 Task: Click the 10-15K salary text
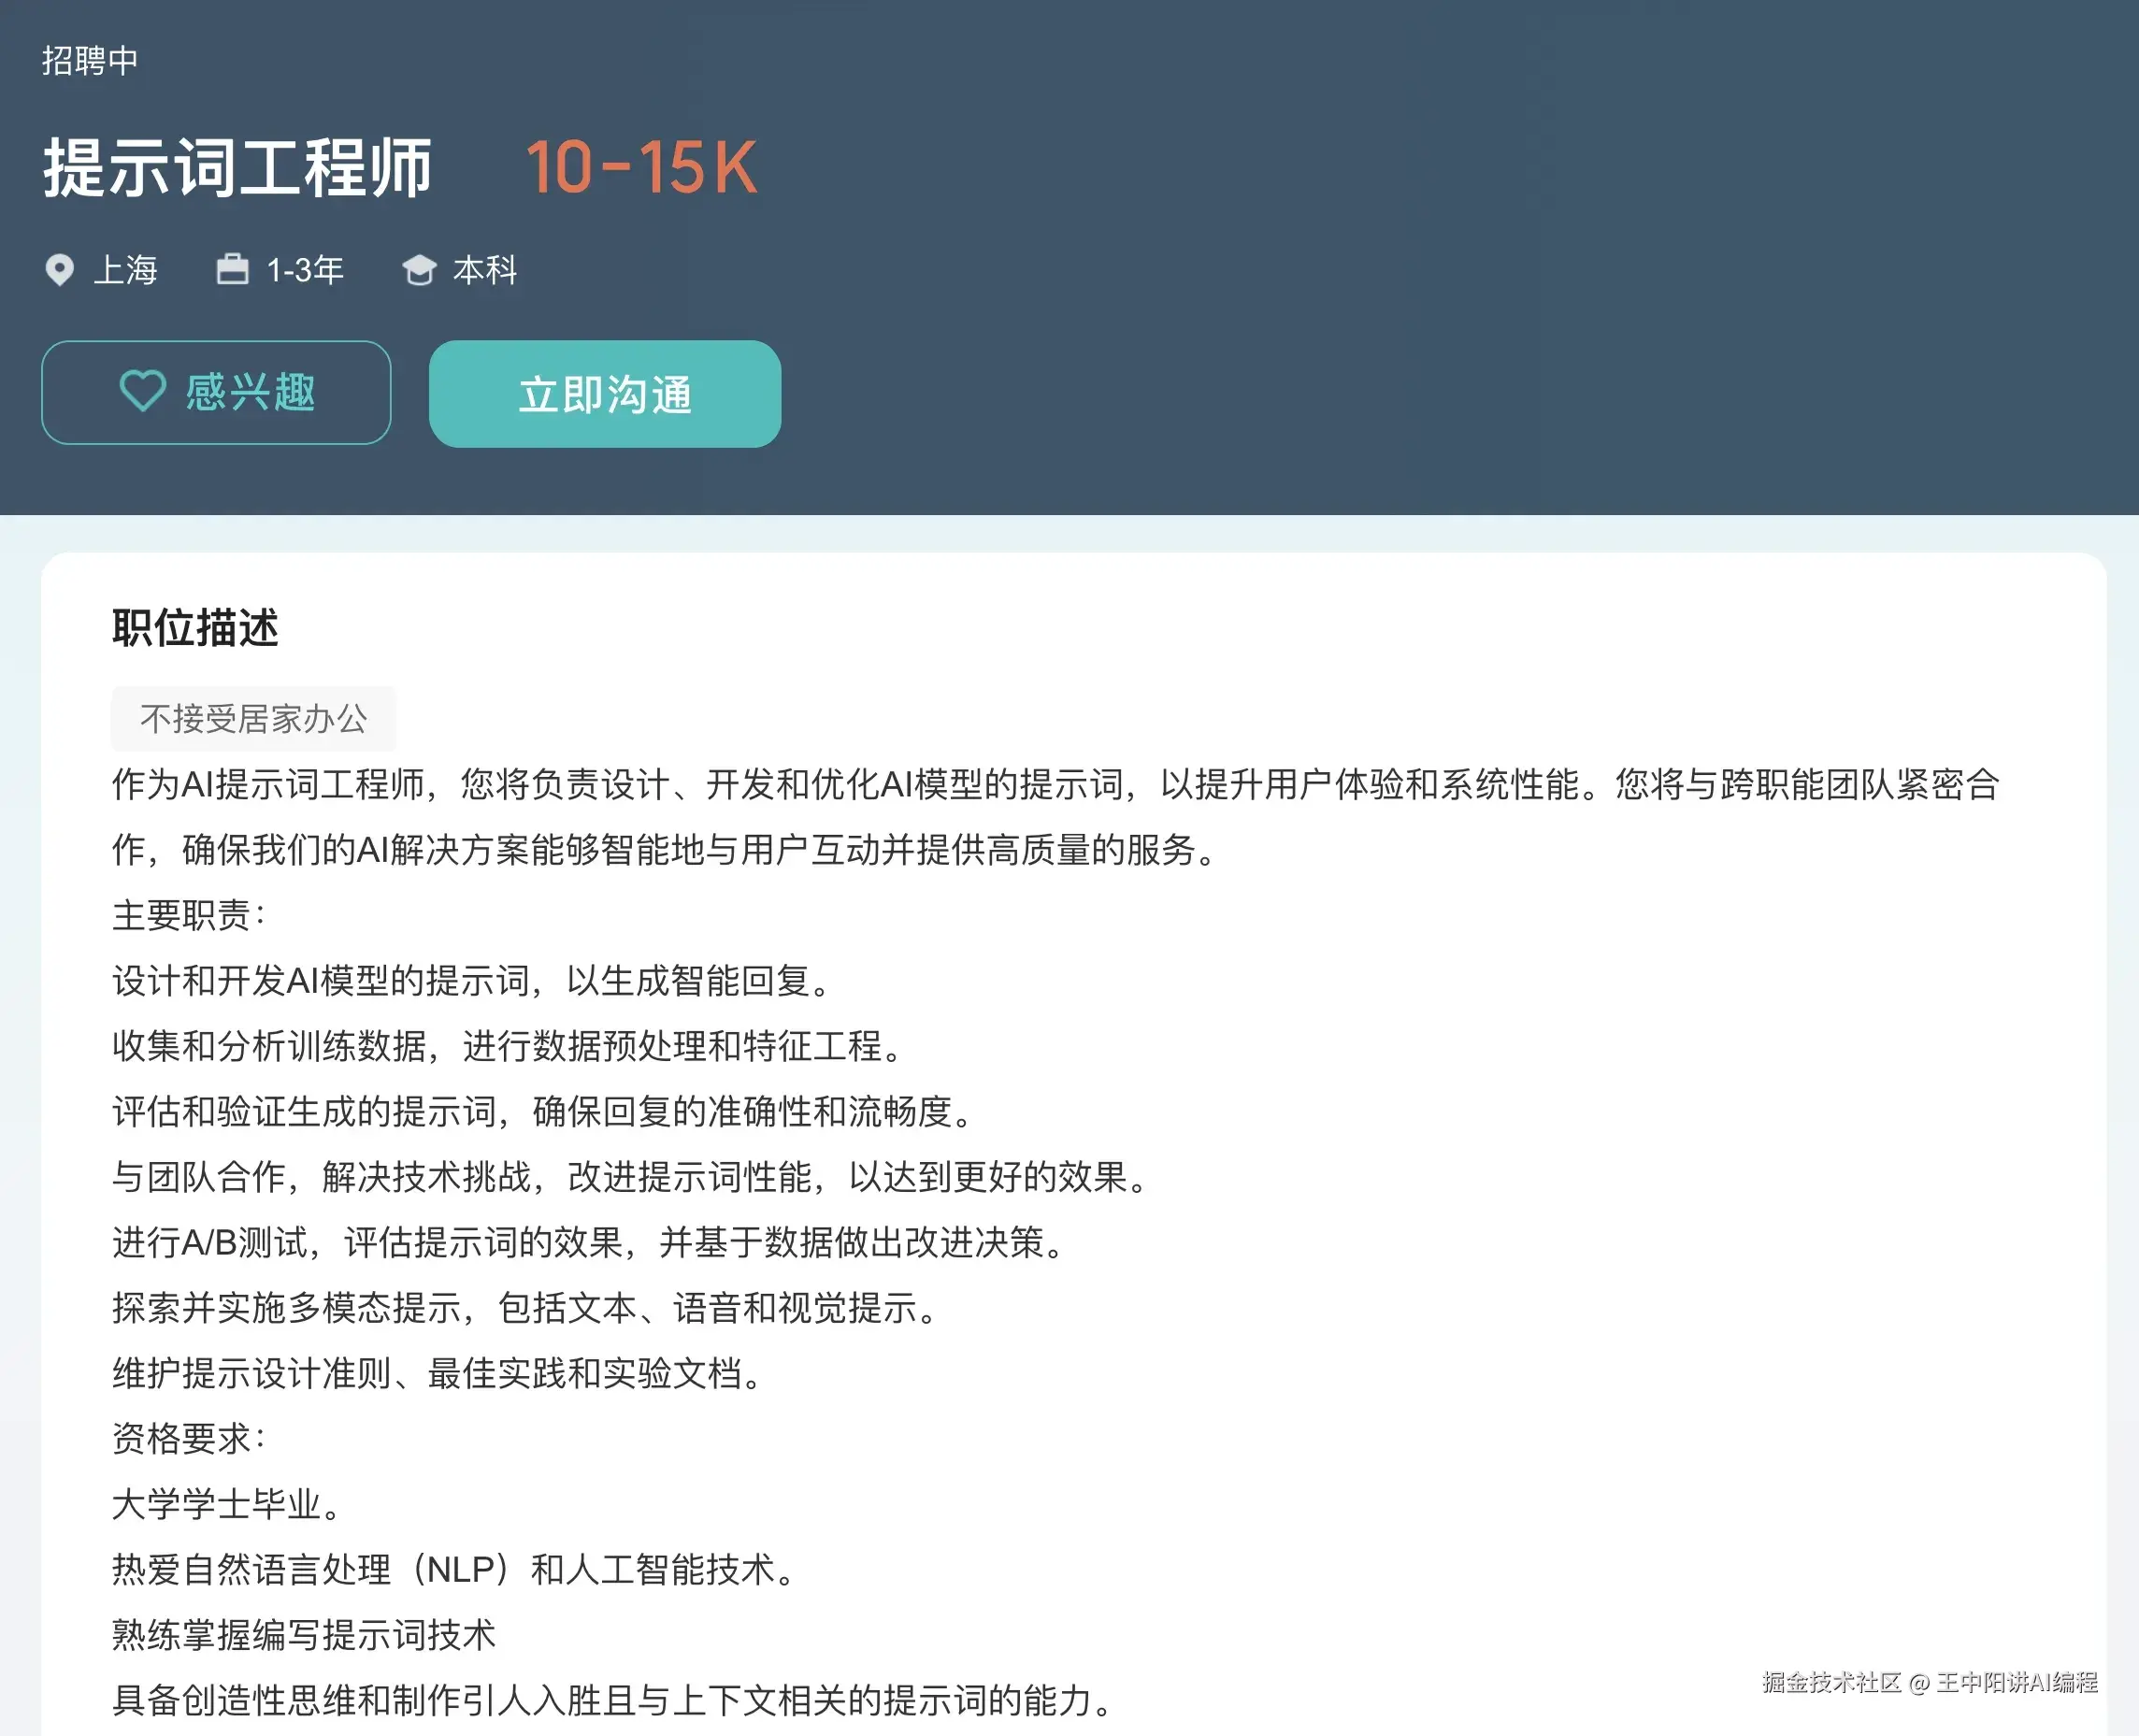click(x=640, y=167)
